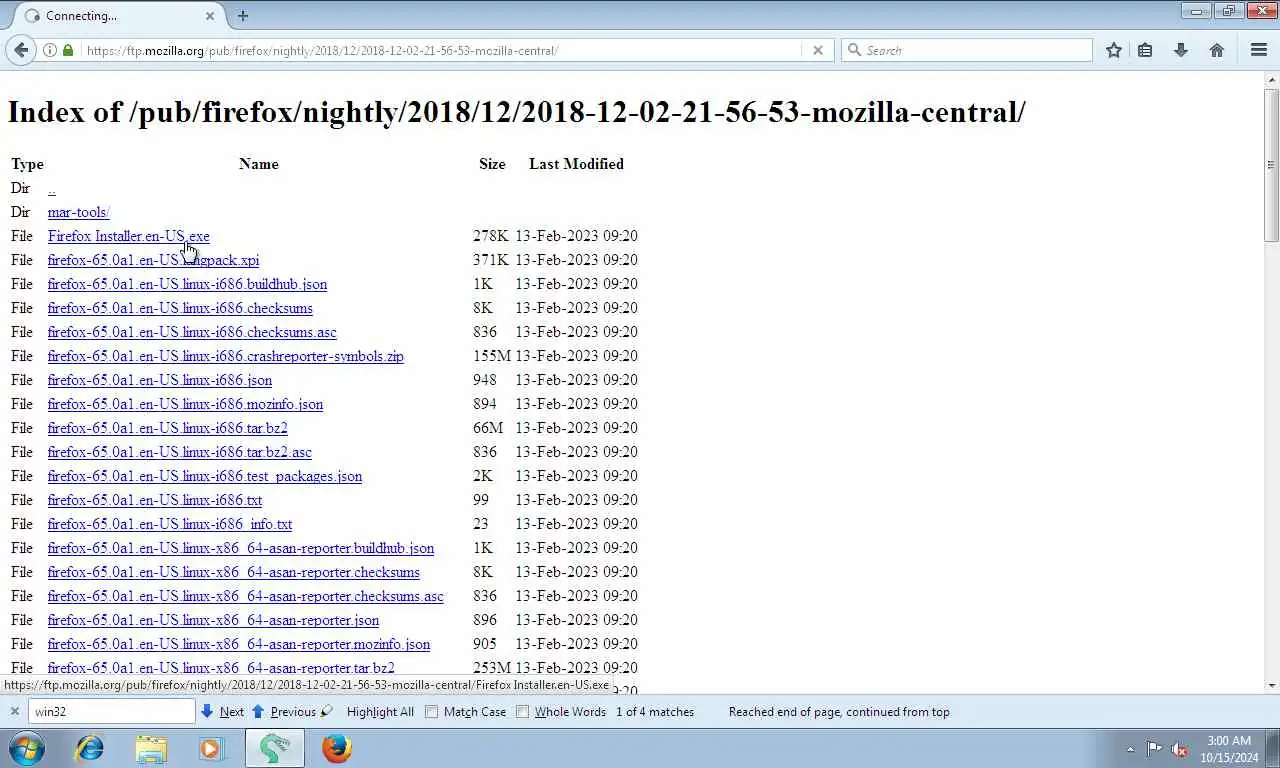Viewport: 1280px width, 768px height.
Task: Open the Downloads arrow icon
Action: tap(1181, 50)
